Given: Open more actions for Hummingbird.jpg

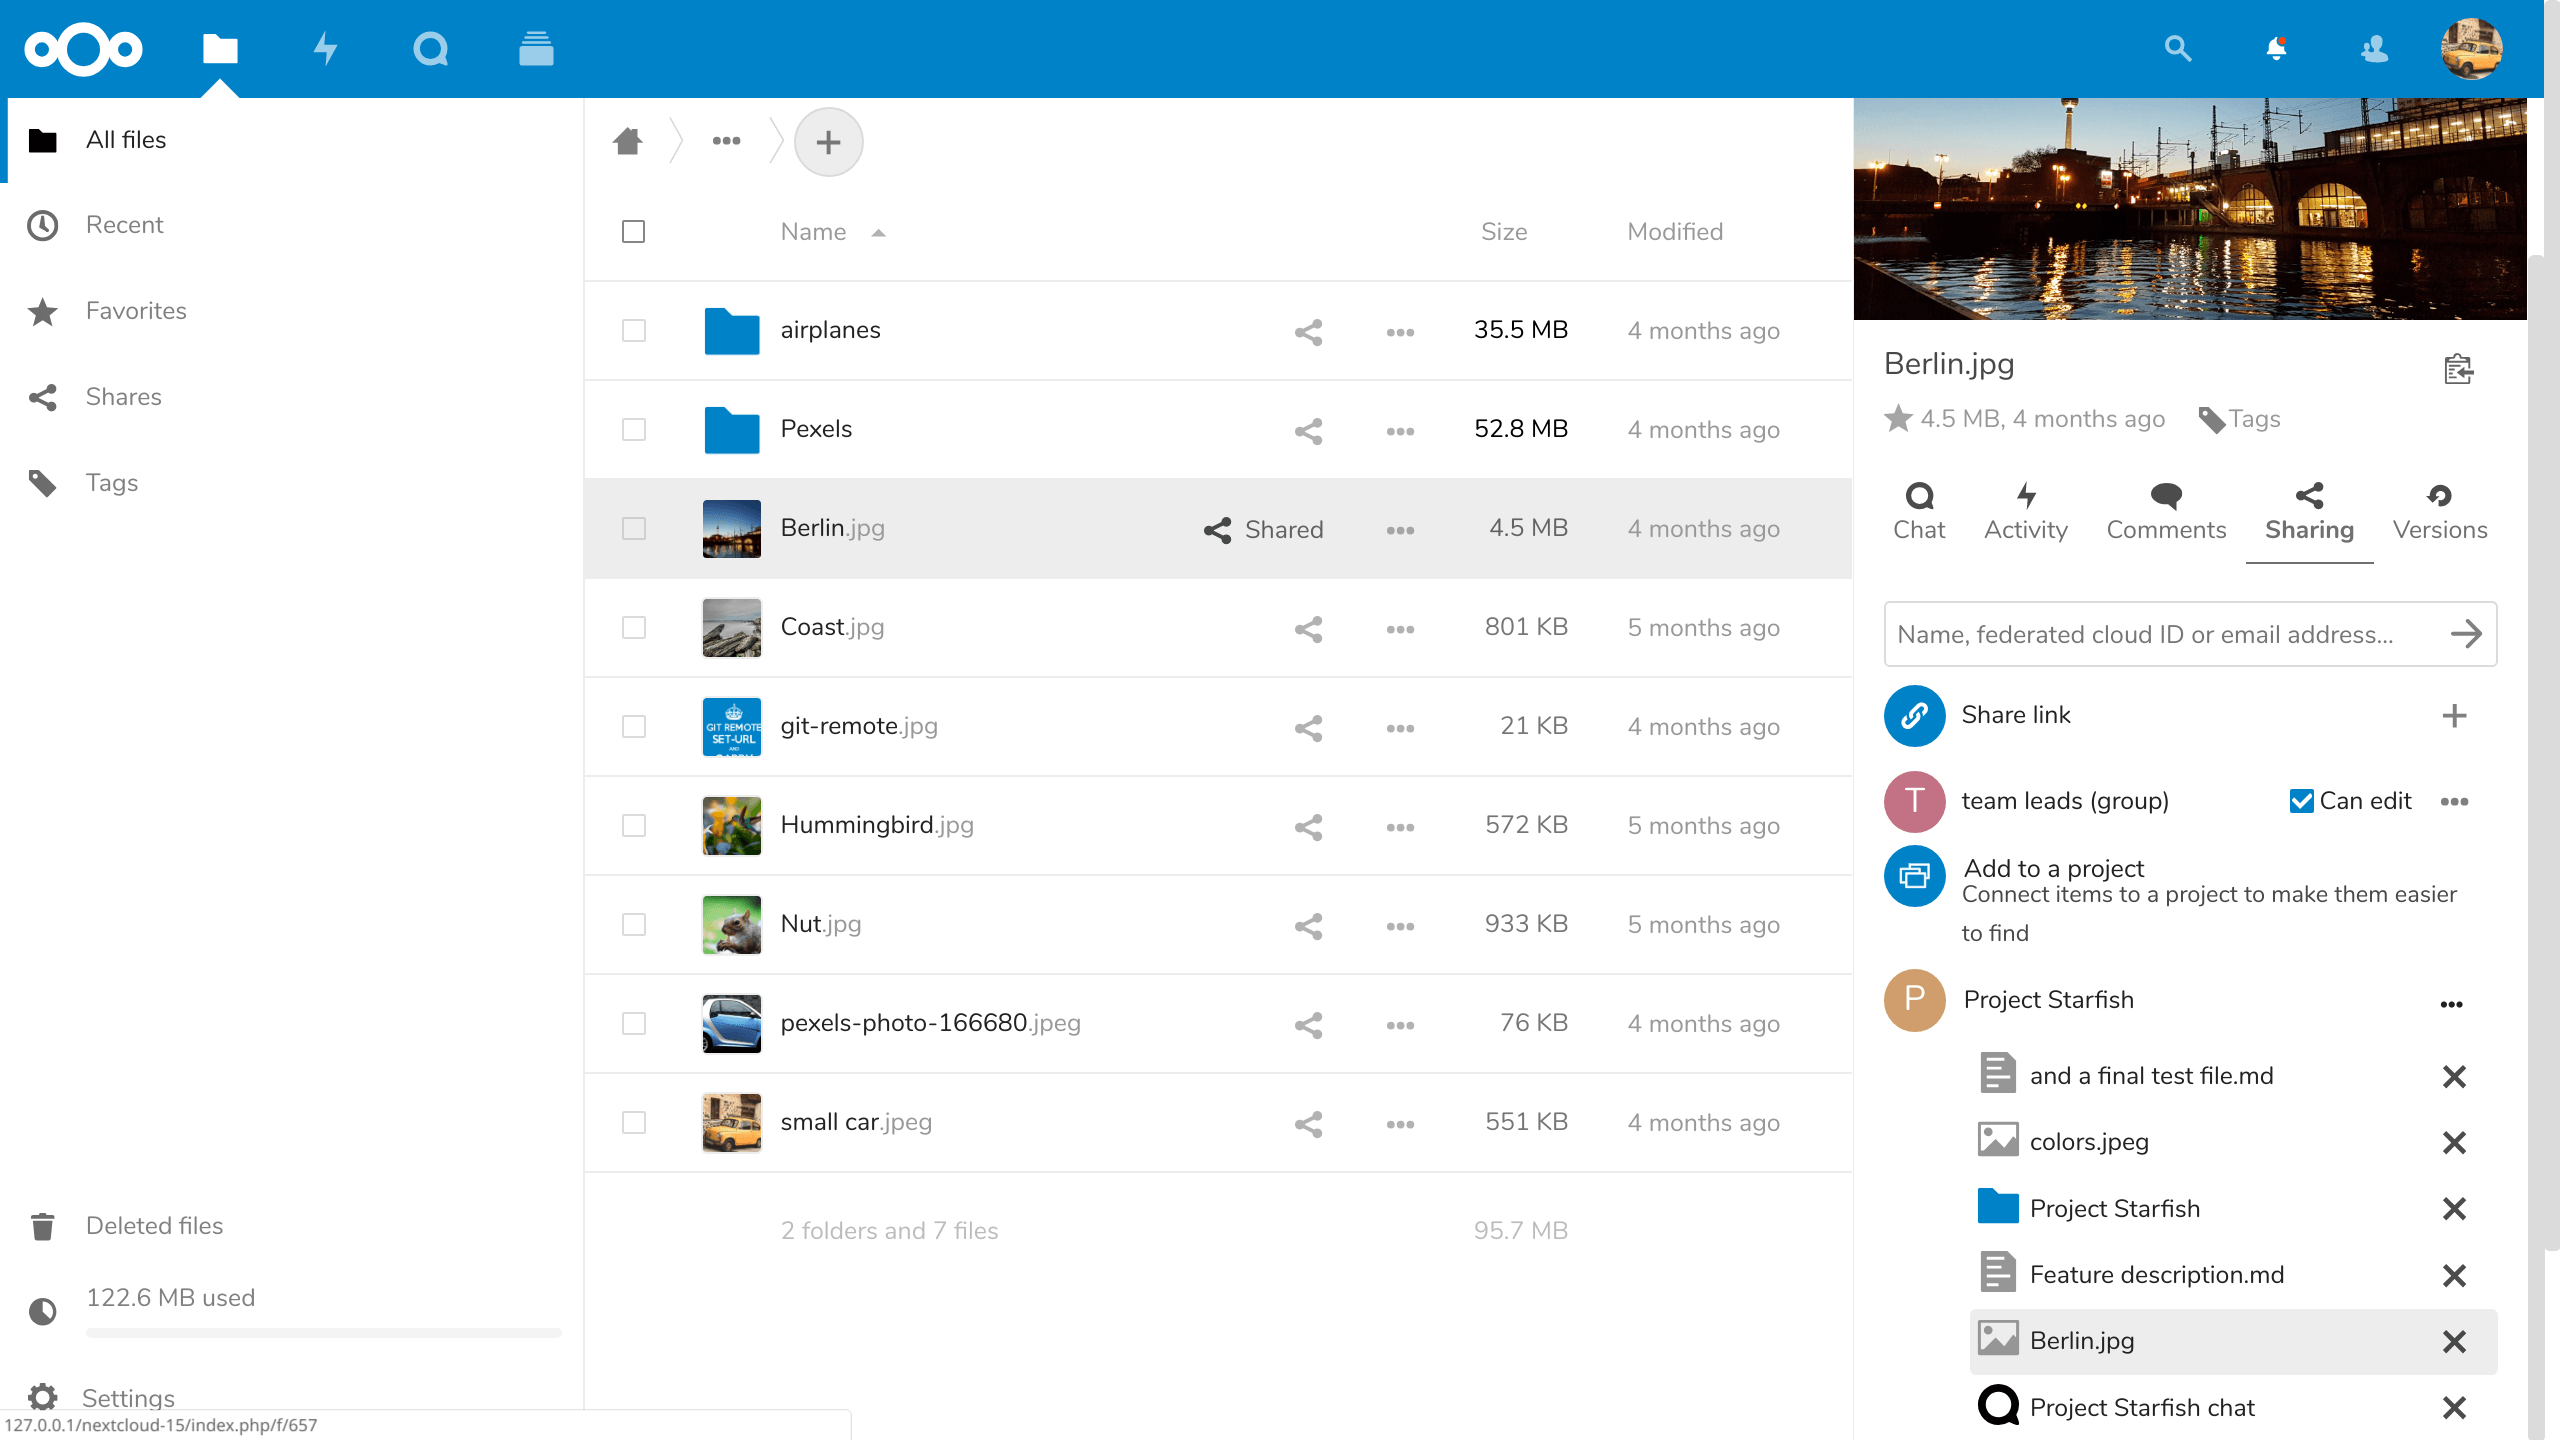Looking at the screenshot, I should pos(1400,827).
